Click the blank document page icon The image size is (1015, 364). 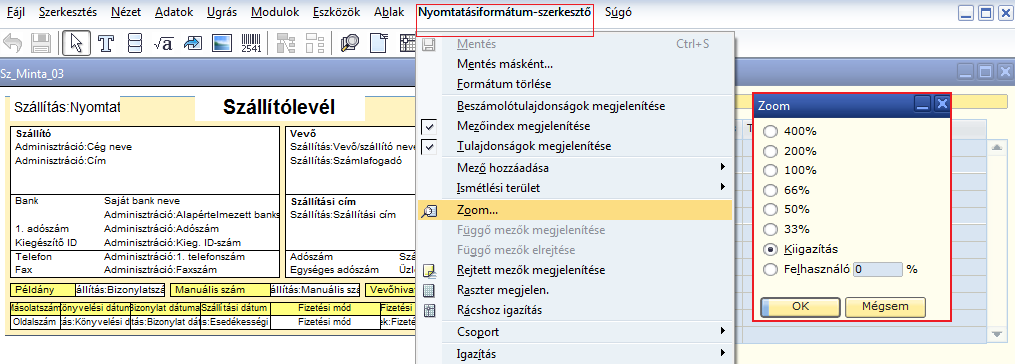click(379, 44)
